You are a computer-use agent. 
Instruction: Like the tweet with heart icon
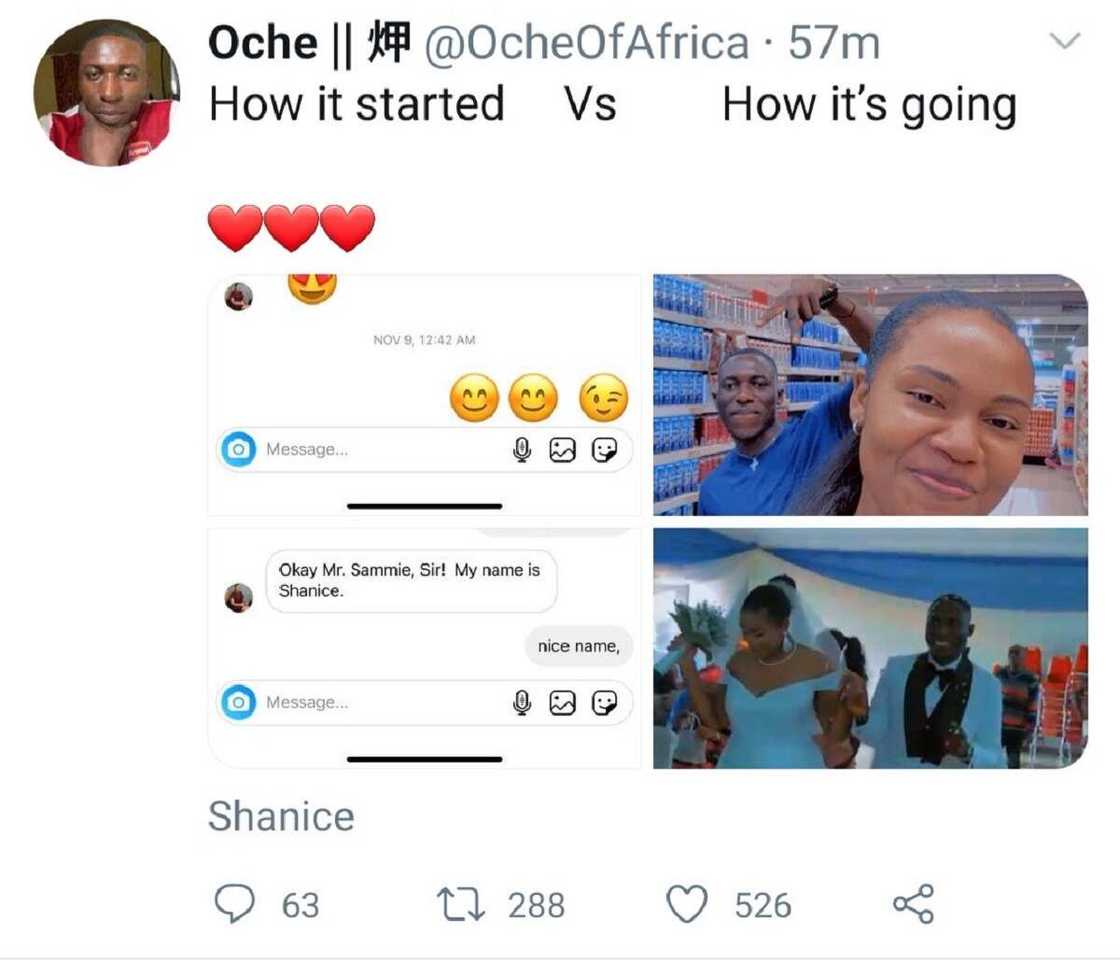(x=687, y=905)
